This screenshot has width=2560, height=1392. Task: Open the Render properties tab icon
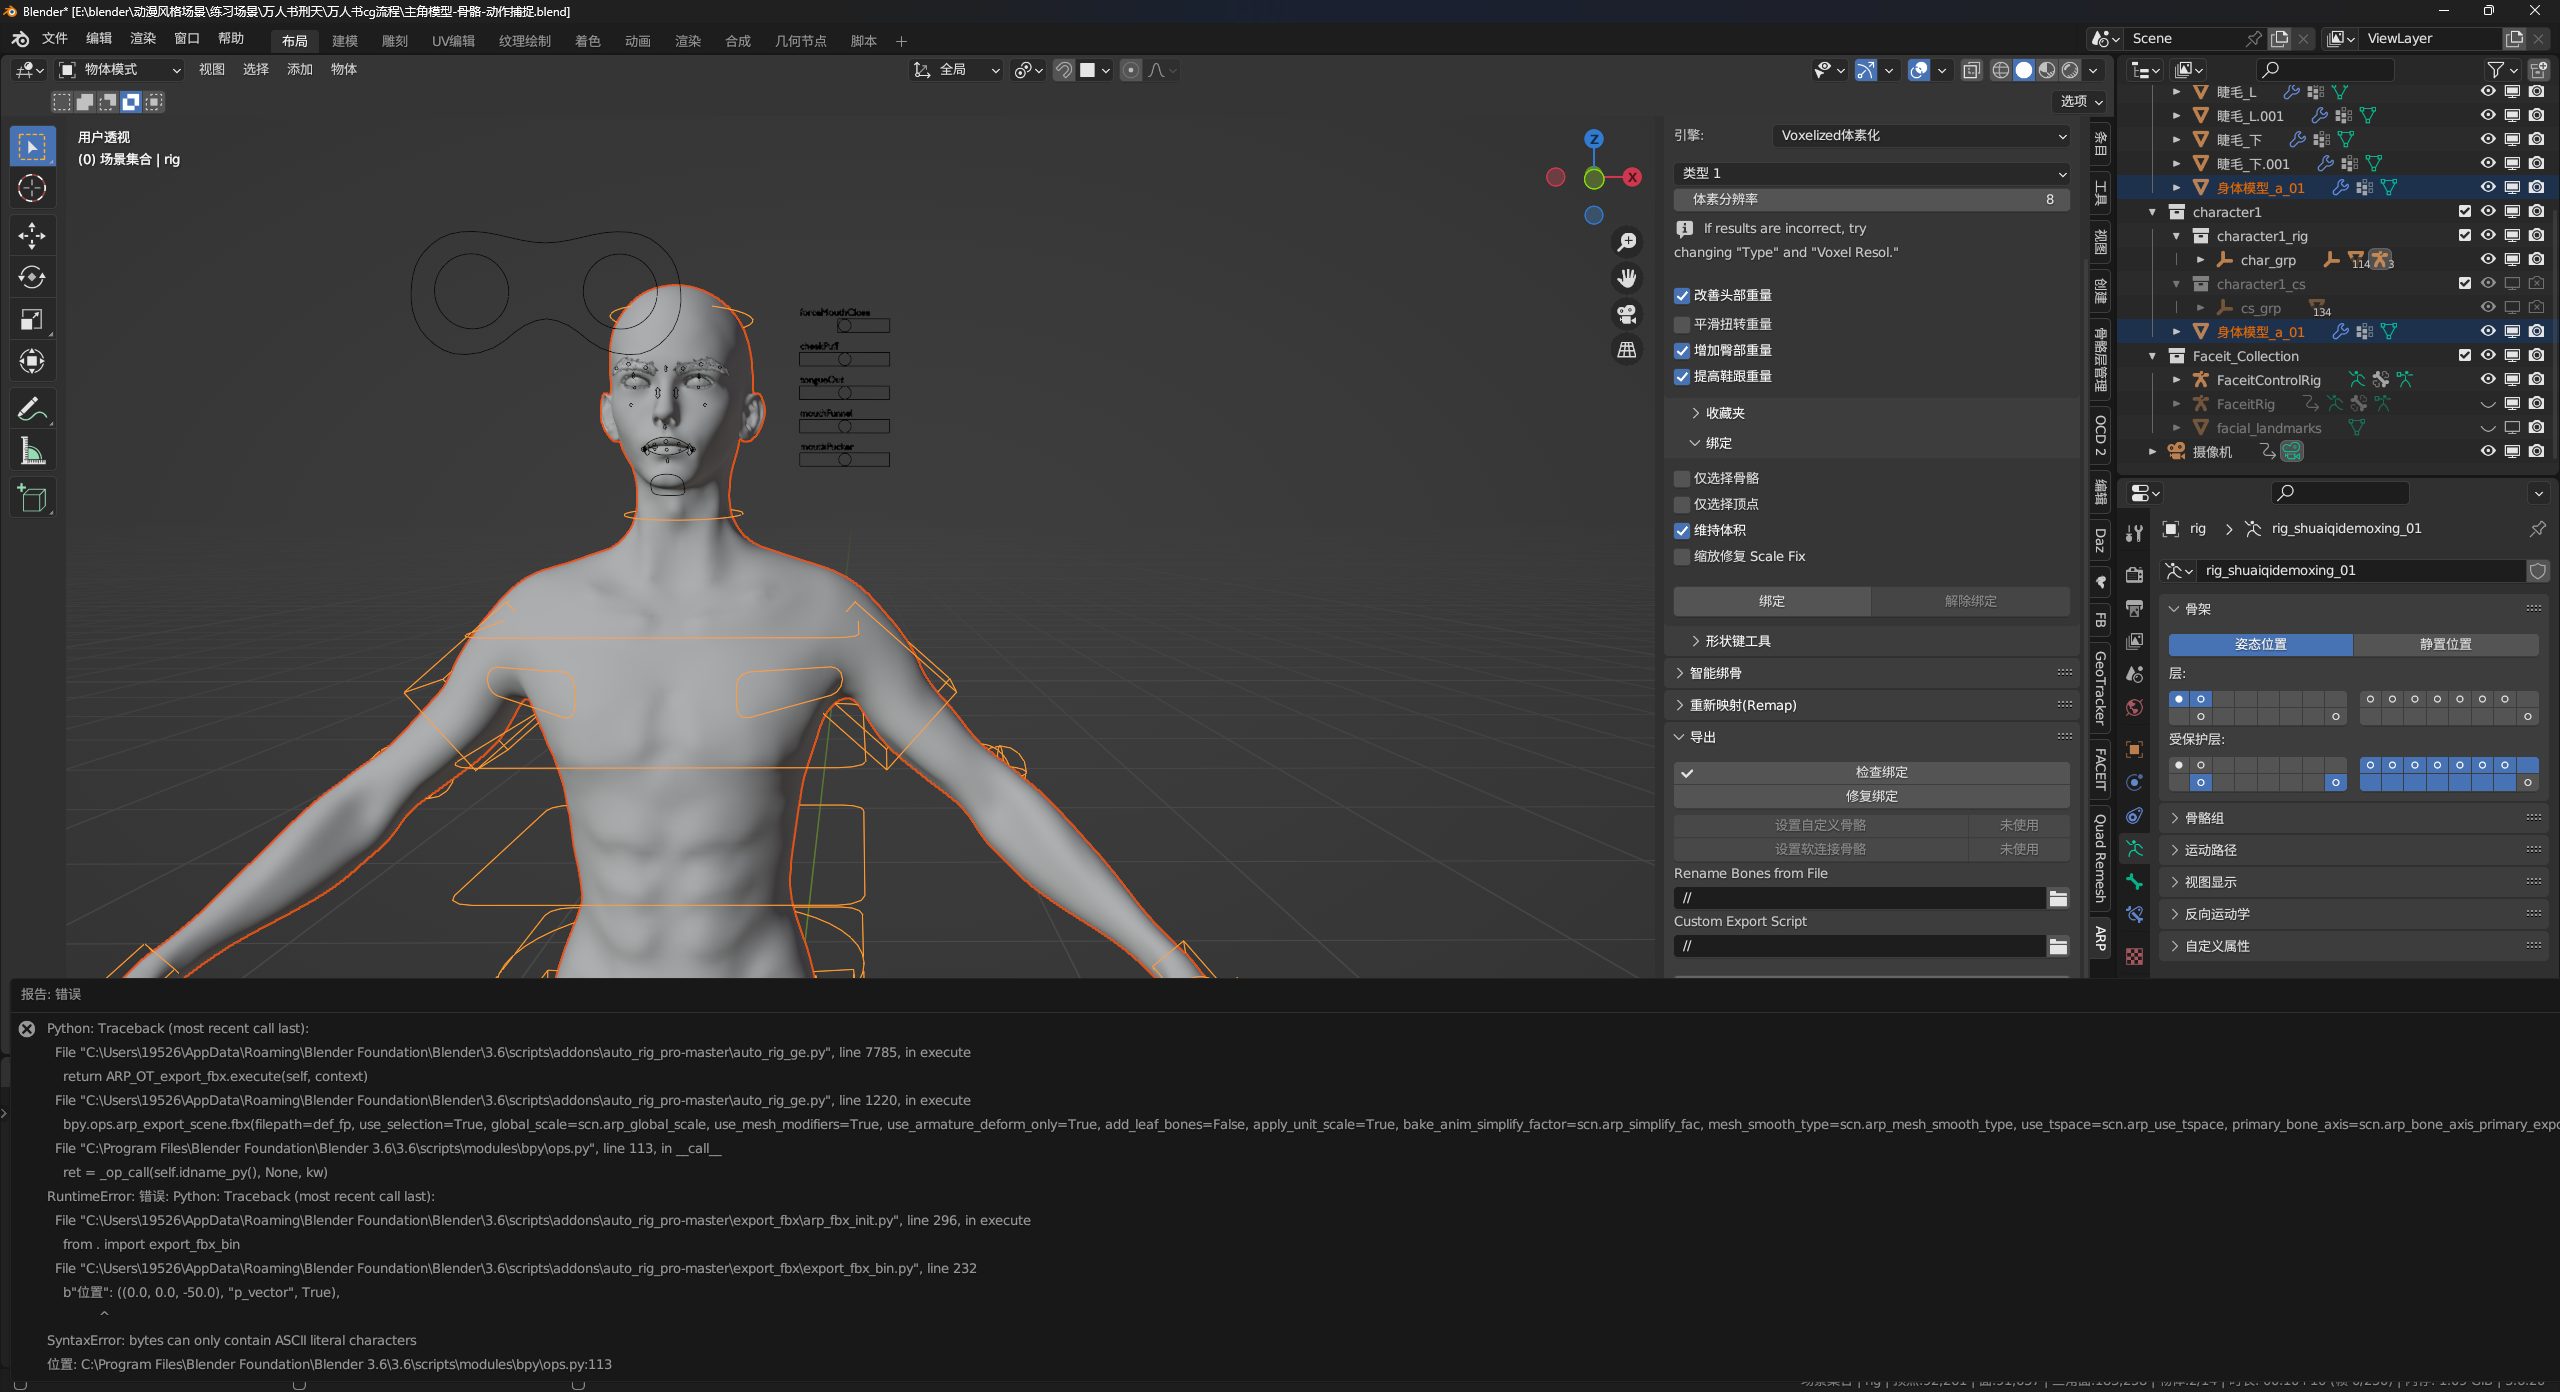coord(2135,575)
